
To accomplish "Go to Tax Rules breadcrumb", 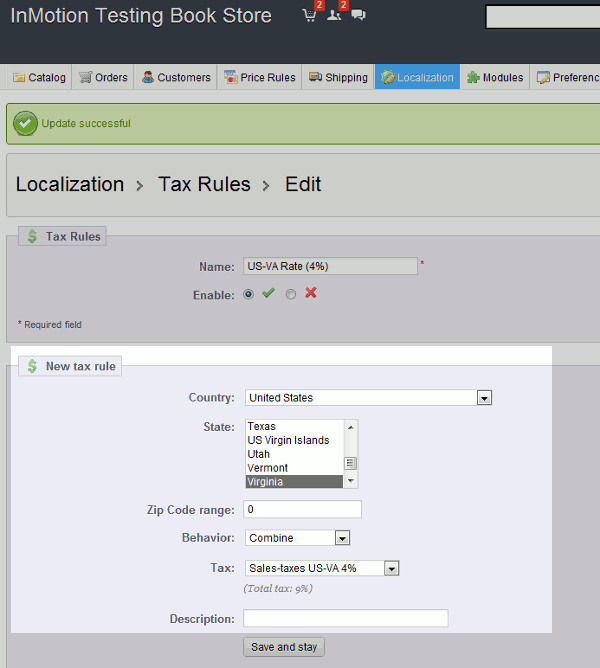I will point(204,184).
